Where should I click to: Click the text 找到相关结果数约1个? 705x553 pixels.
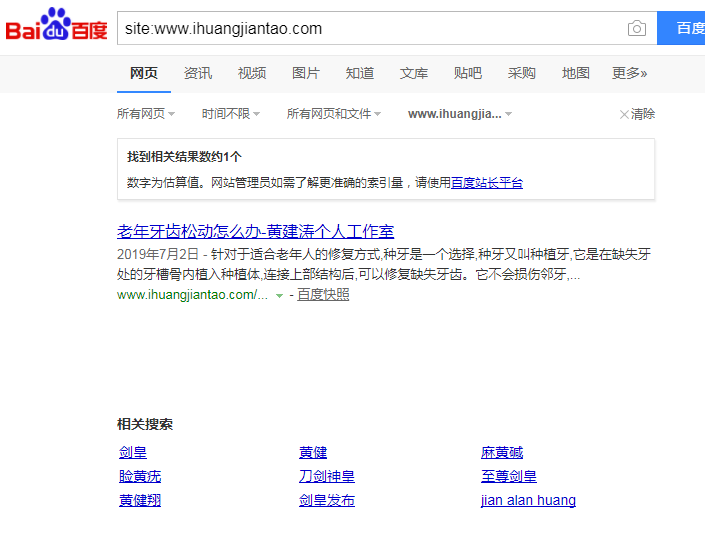[184, 157]
